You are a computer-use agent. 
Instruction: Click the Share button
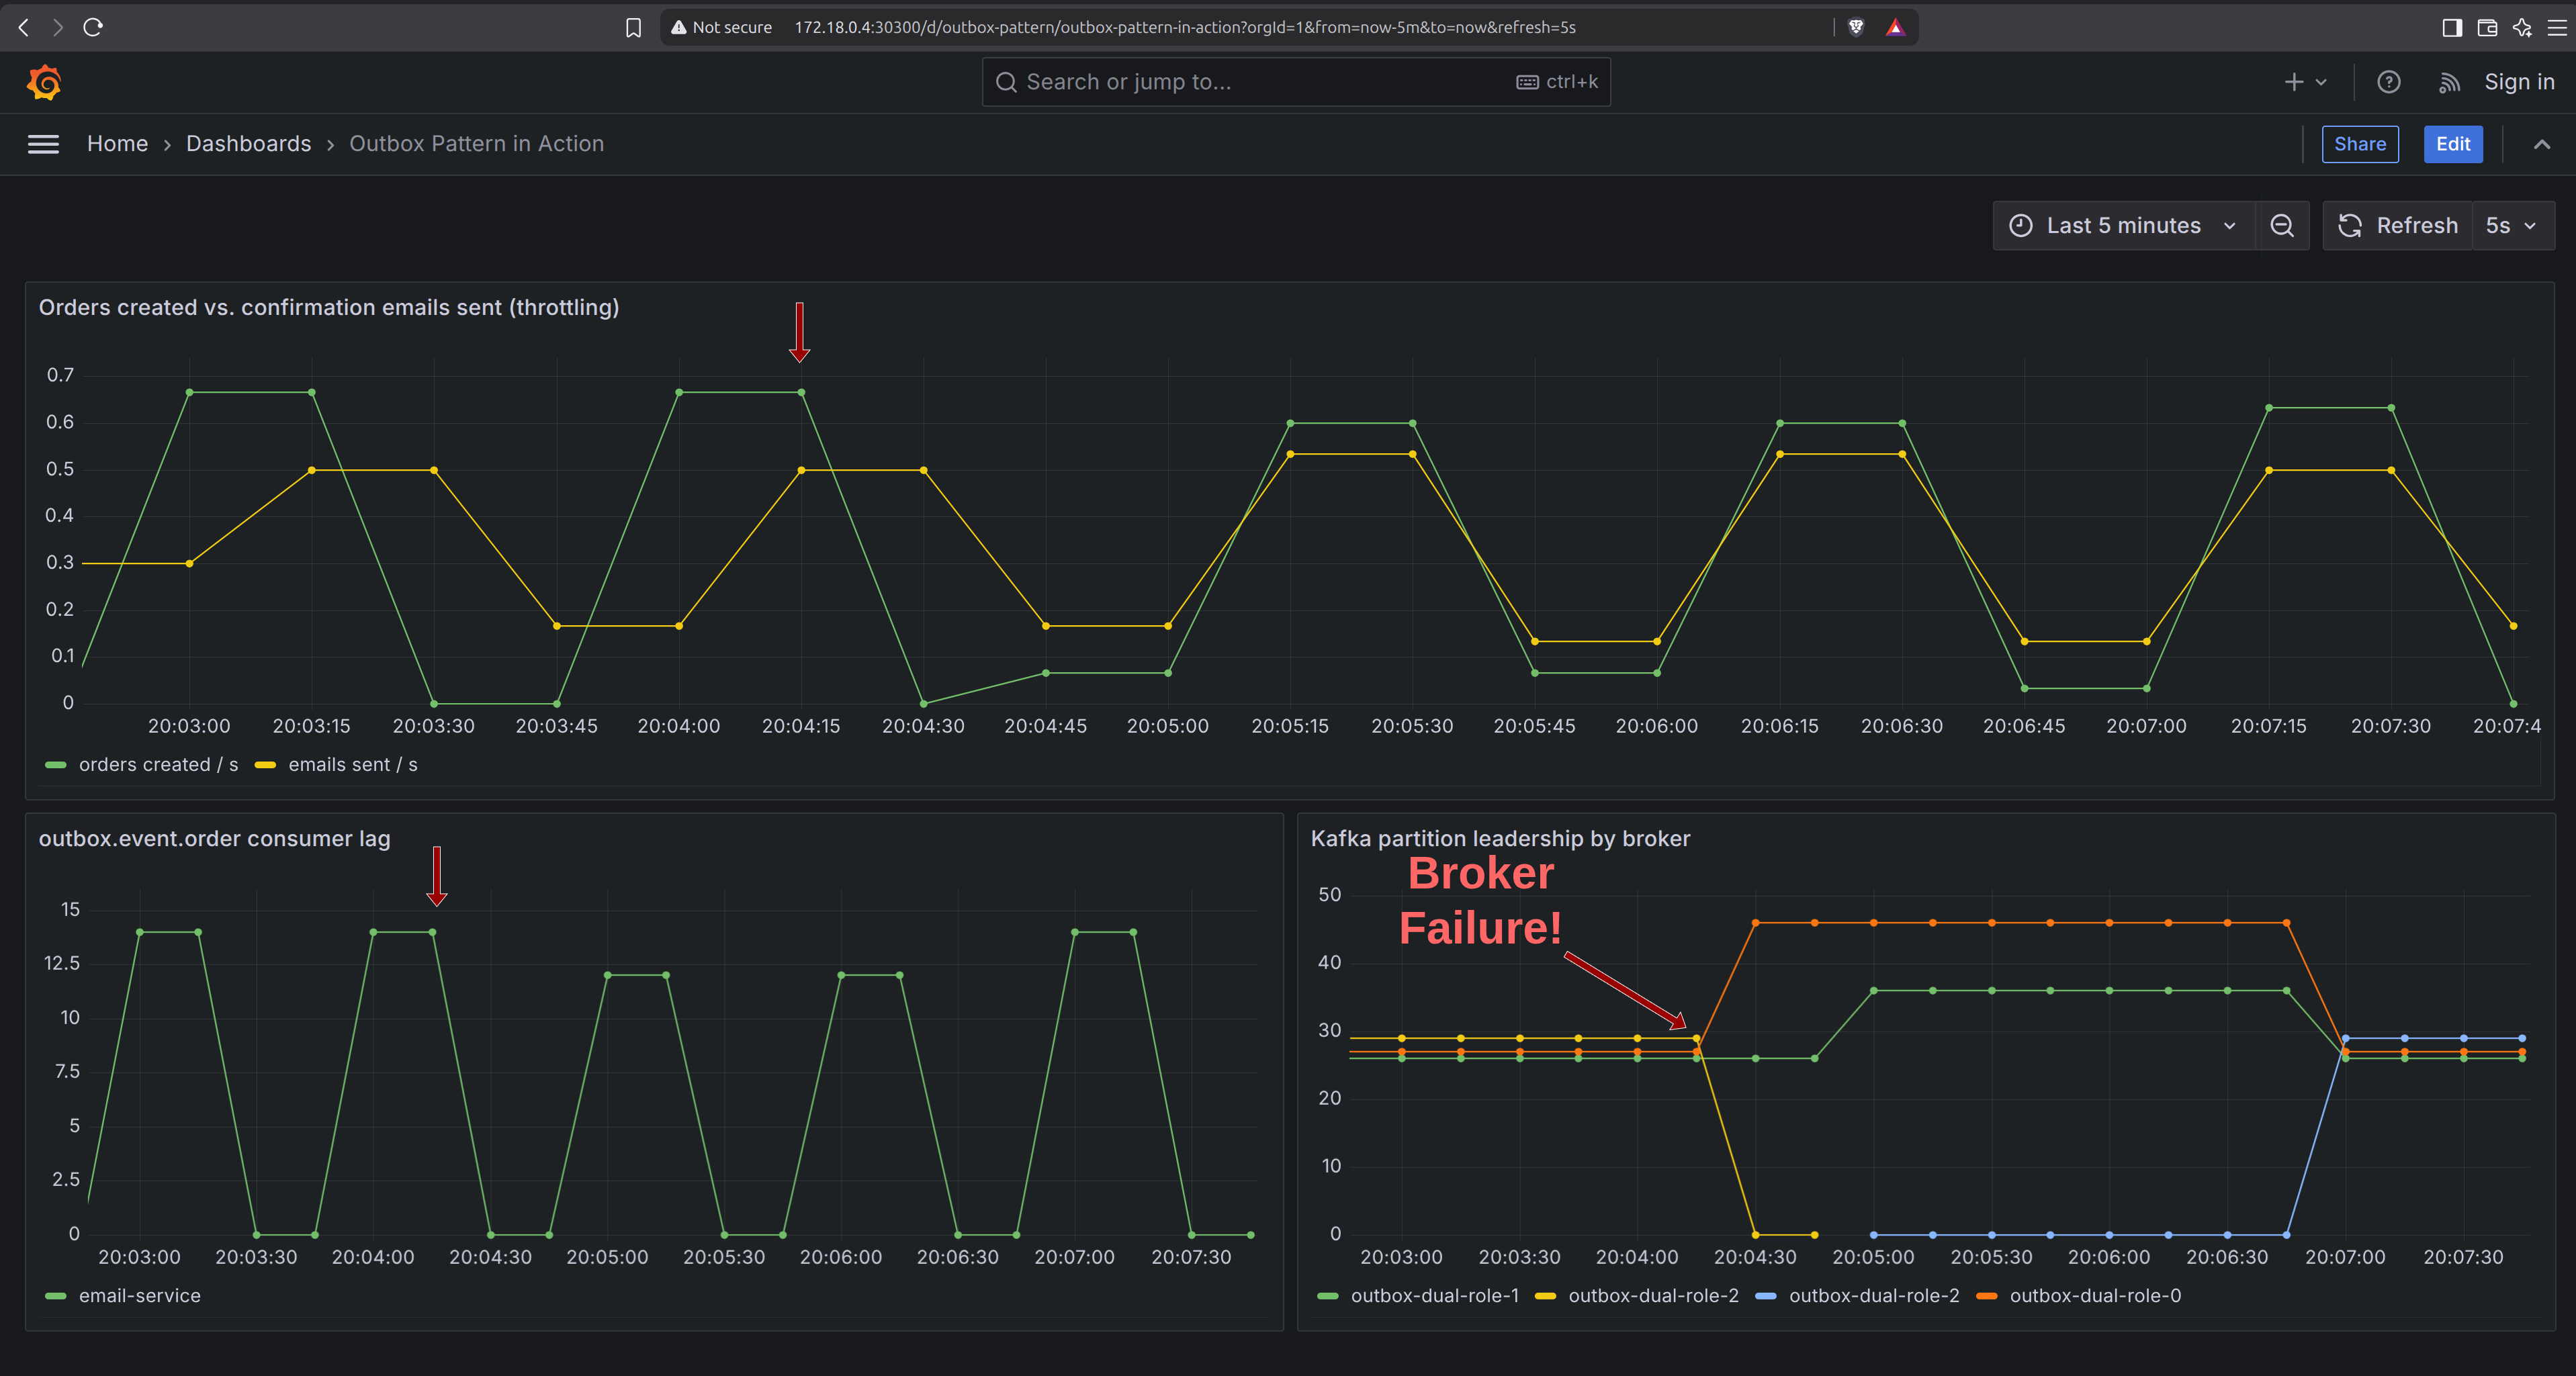[x=2360, y=144]
